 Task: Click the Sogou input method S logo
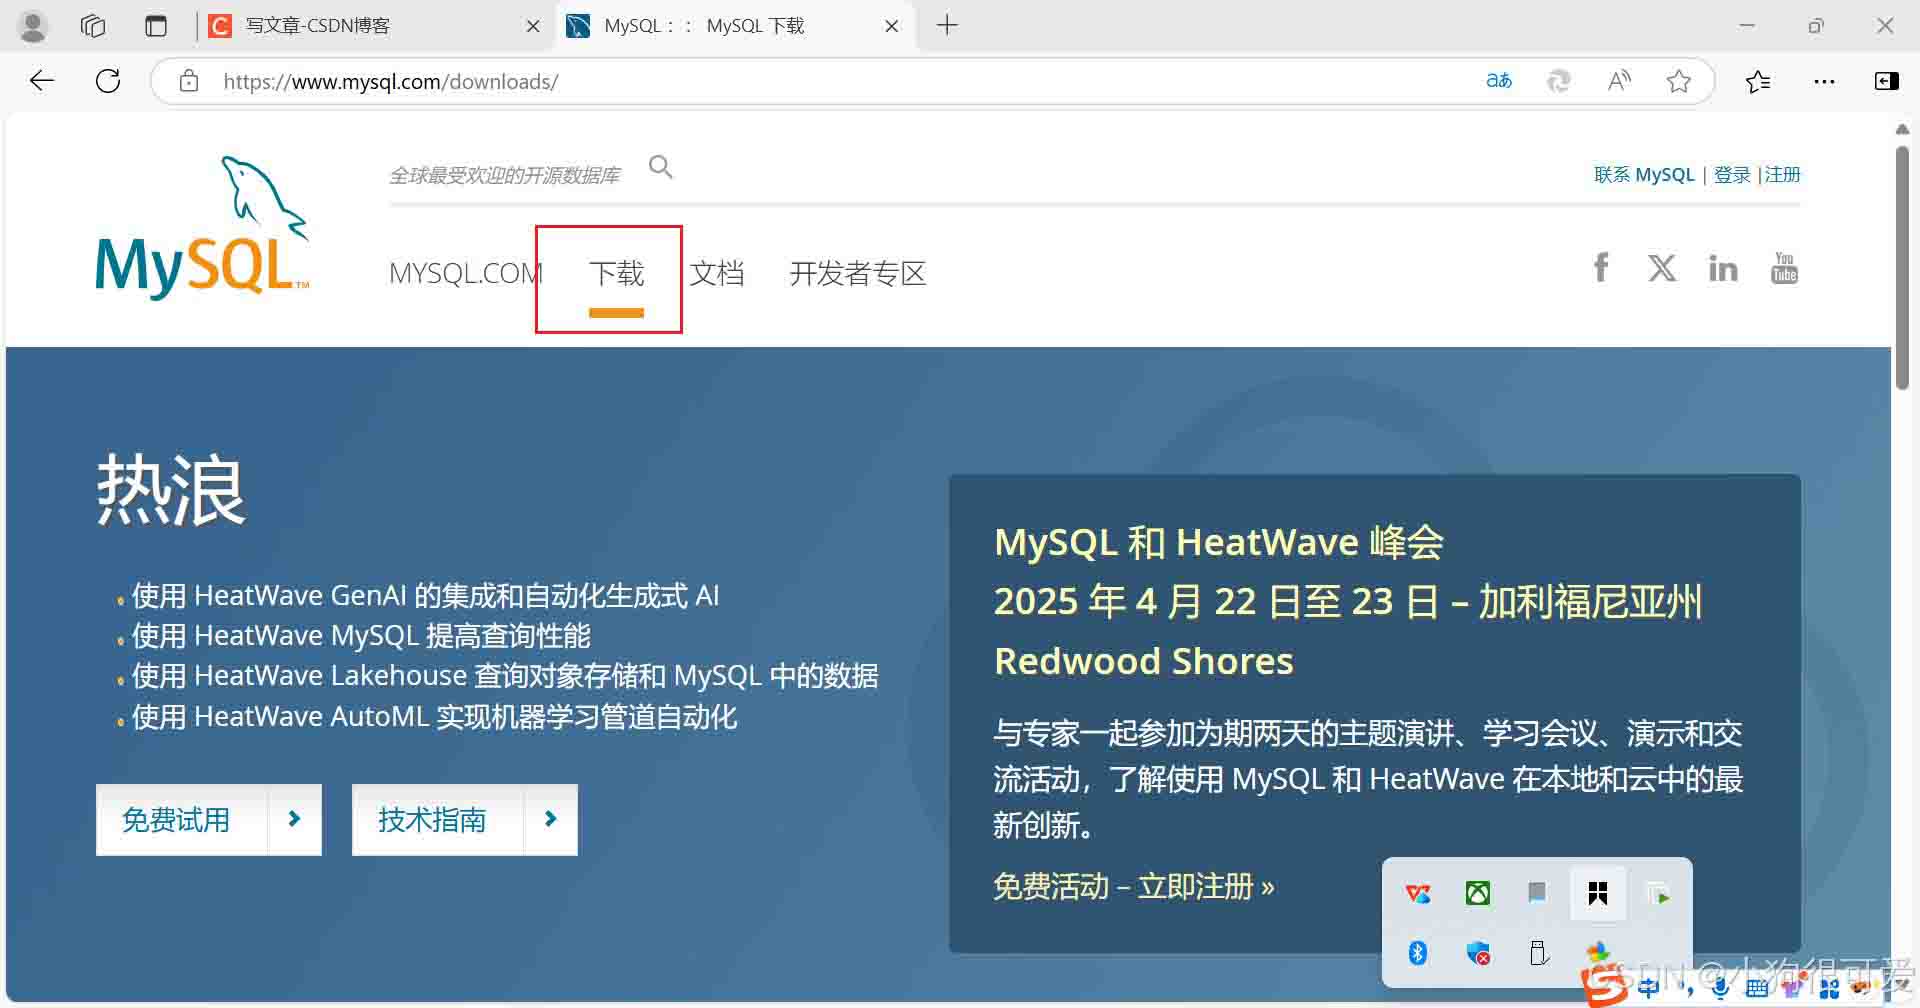[x=1604, y=985]
